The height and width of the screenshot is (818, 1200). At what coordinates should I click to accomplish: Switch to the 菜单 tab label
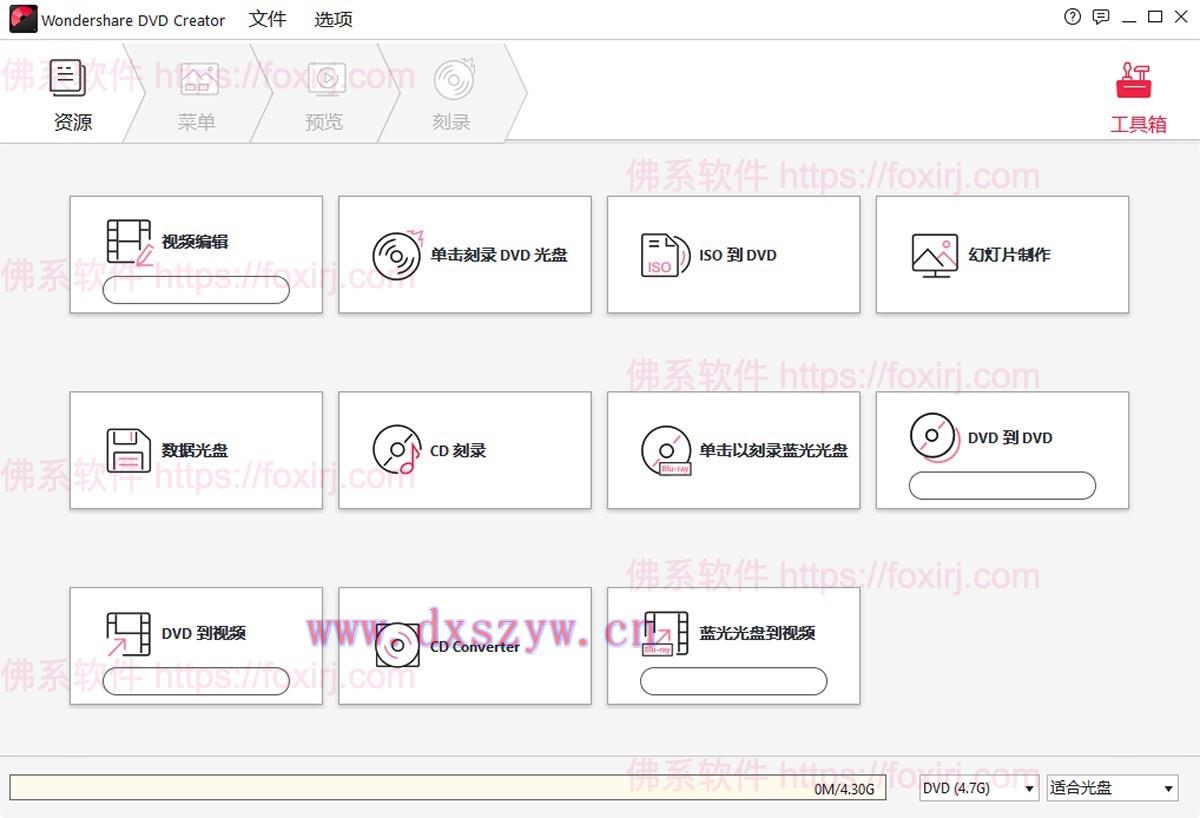point(197,122)
